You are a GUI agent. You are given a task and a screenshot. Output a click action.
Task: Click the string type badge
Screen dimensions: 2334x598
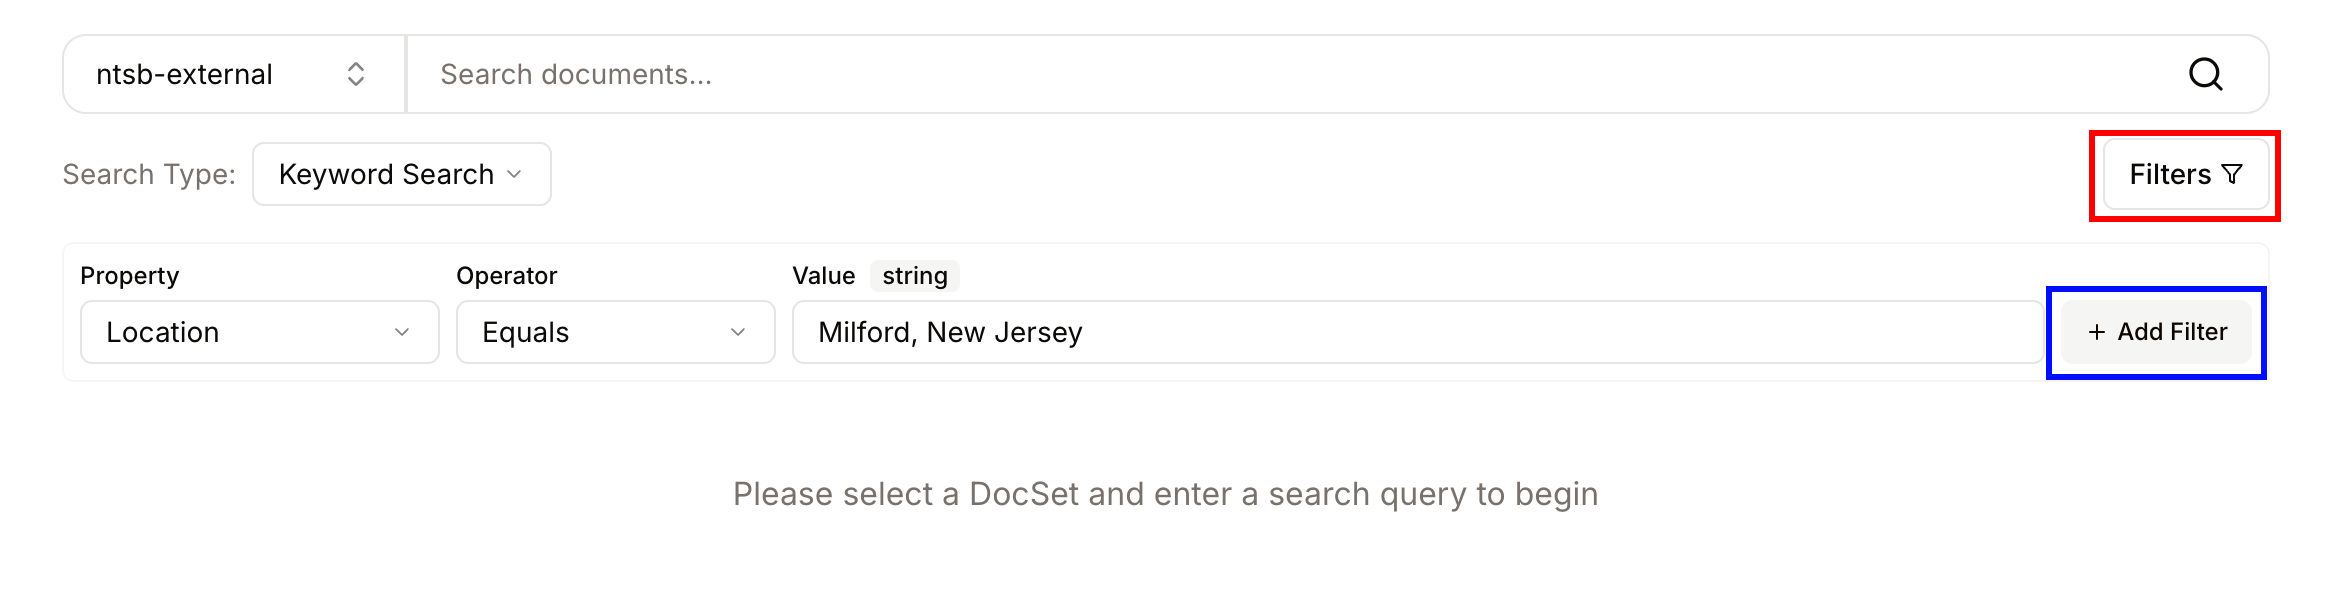tap(914, 276)
